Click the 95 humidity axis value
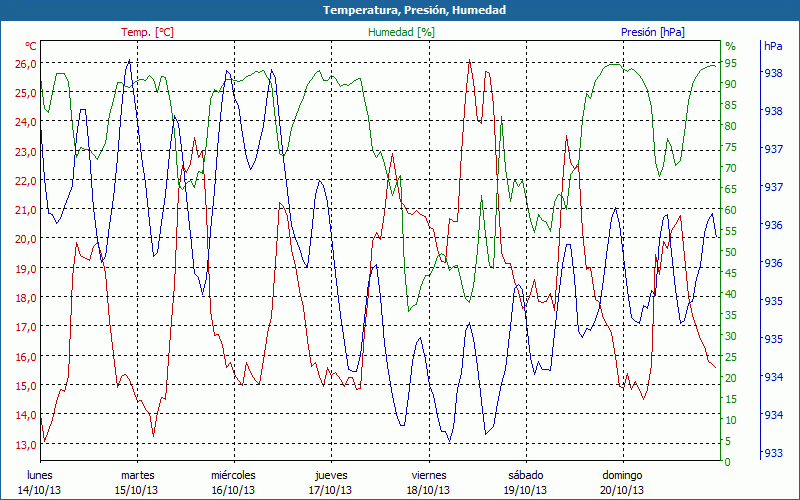Screen dimensions: 800x500 click(731, 63)
